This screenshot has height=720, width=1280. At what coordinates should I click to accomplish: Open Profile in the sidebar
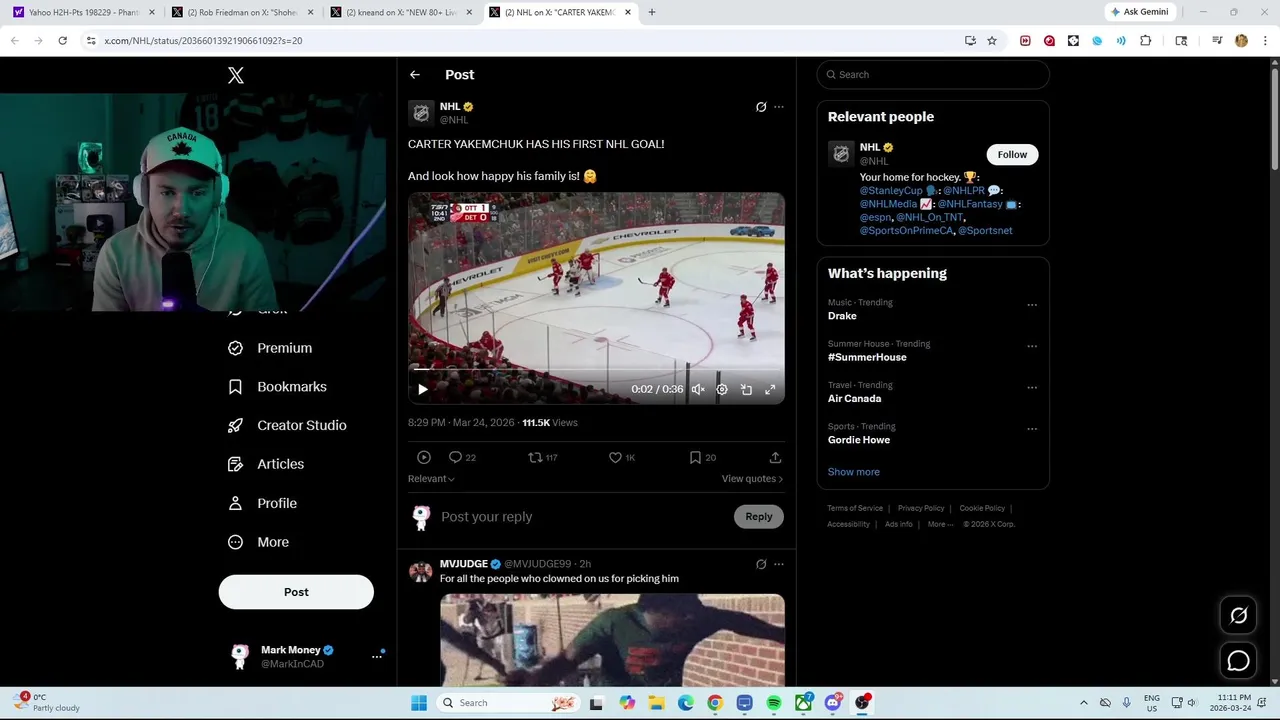(262, 503)
